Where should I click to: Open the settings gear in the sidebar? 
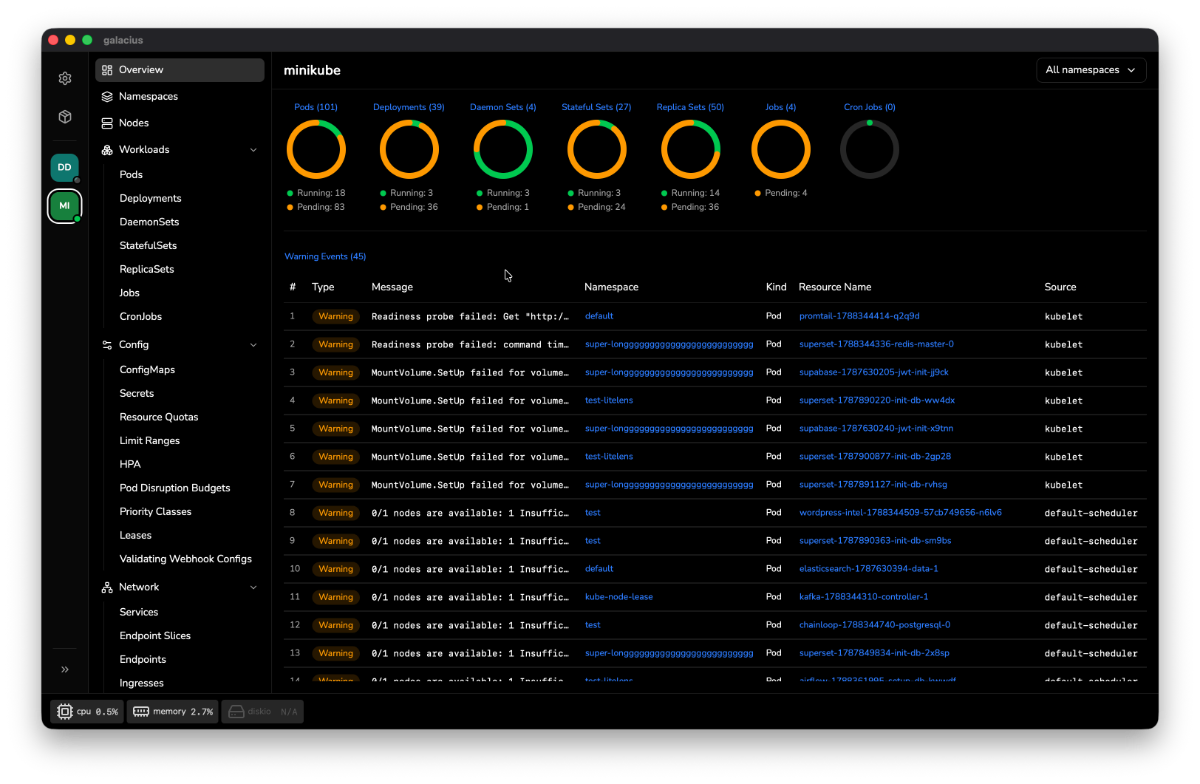click(65, 78)
